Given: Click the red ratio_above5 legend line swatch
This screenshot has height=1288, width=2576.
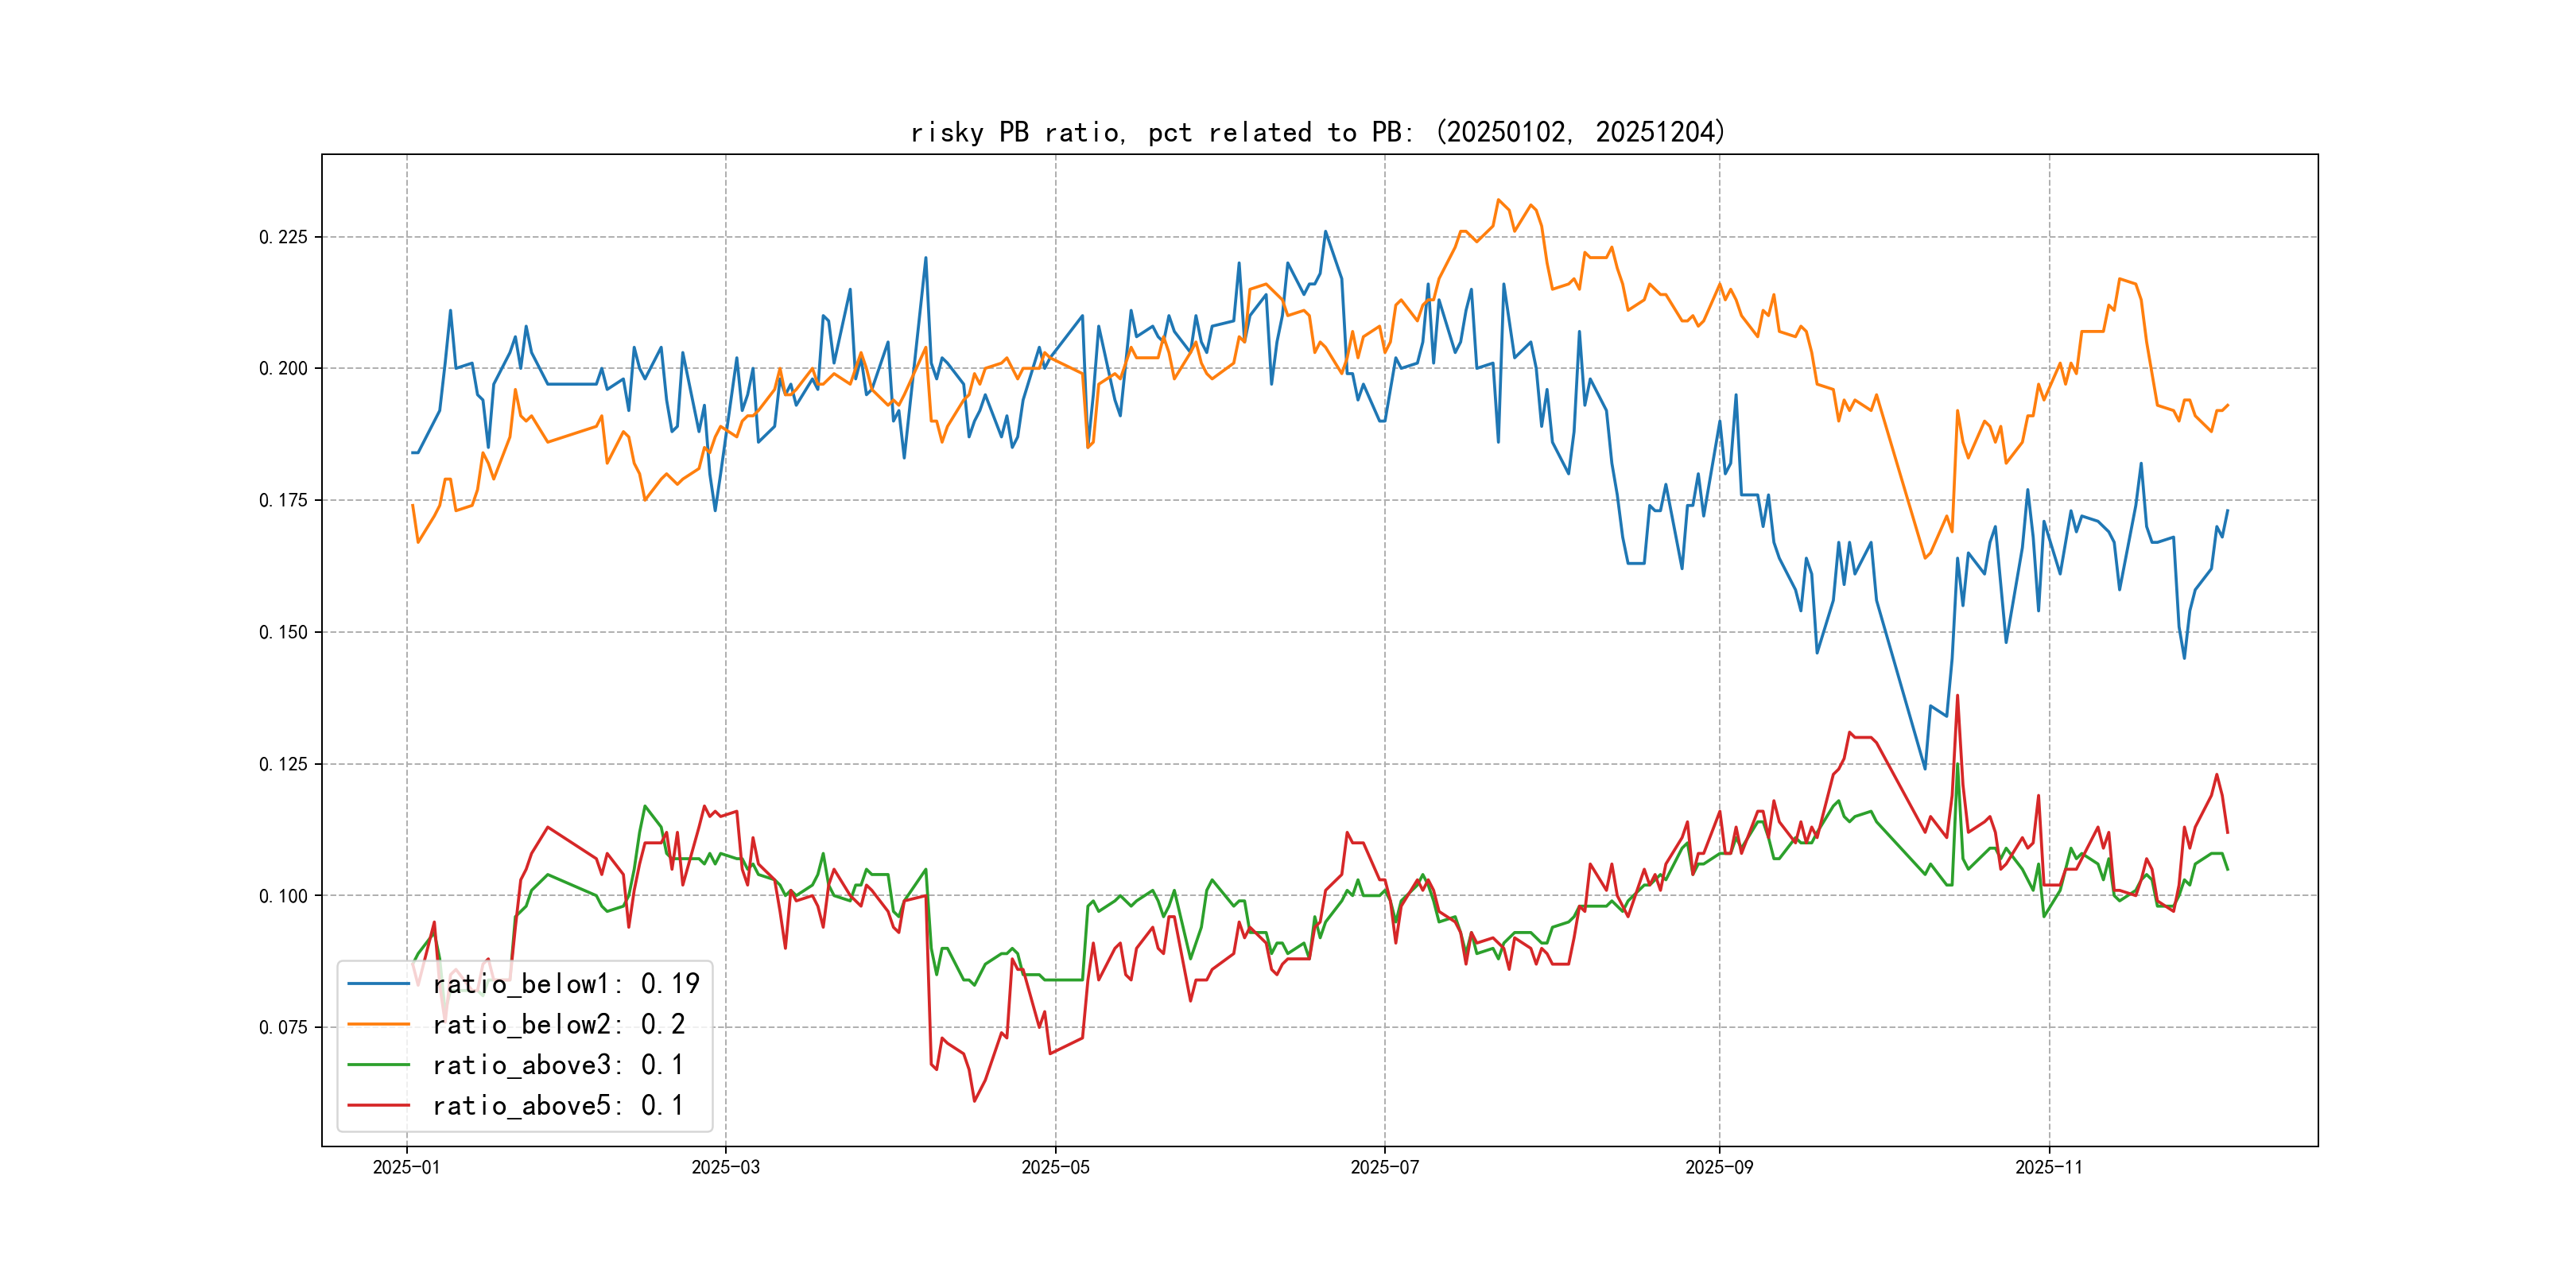Looking at the screenshot, I should (378, 1105).
